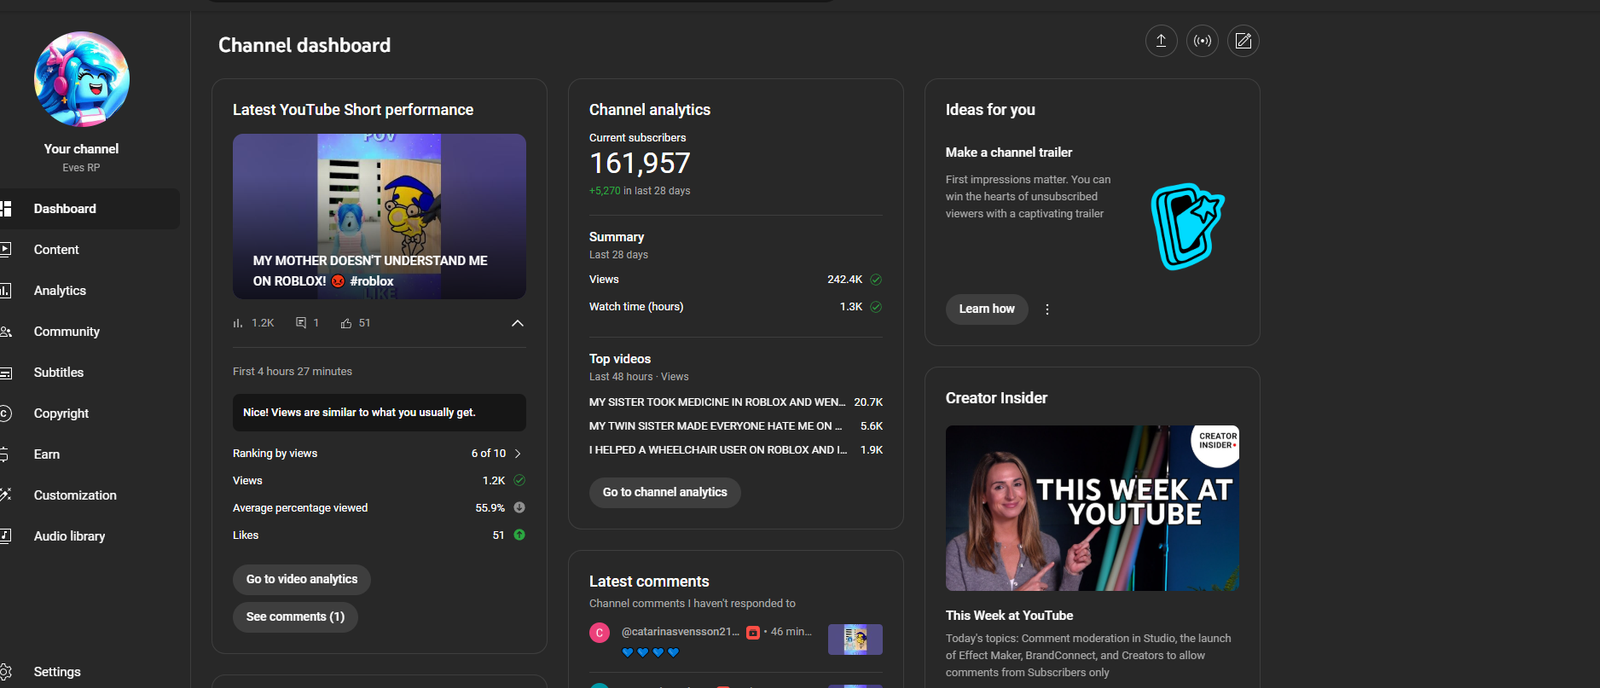The image size is (1600, 688).
Task: Open This Week at YouTube video thumbnail
Action: [x=1092, y=508]
